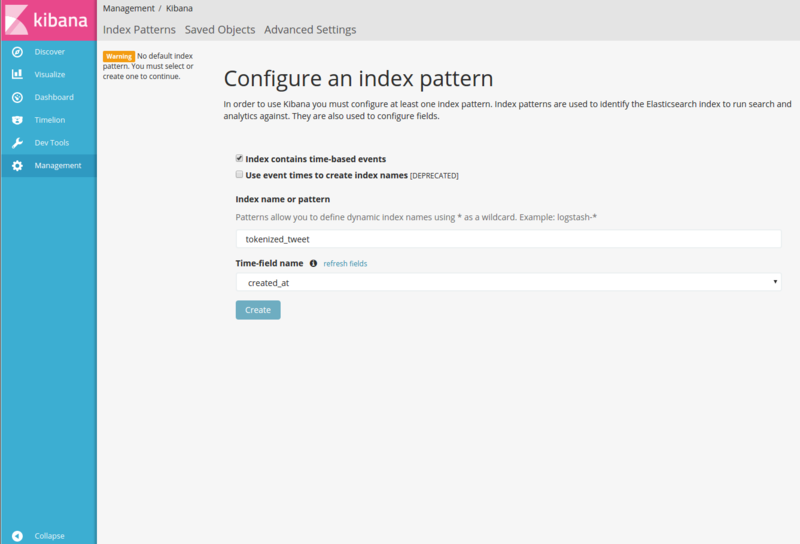
Task: Open the Dashboard gauge icon
Action: pyautogui.click(x=17, y=97)
